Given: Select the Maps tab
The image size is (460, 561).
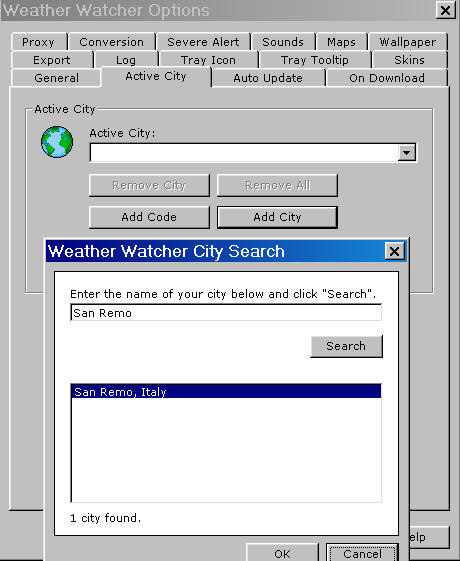Looking at the screenshot, I should pos(342,42).
